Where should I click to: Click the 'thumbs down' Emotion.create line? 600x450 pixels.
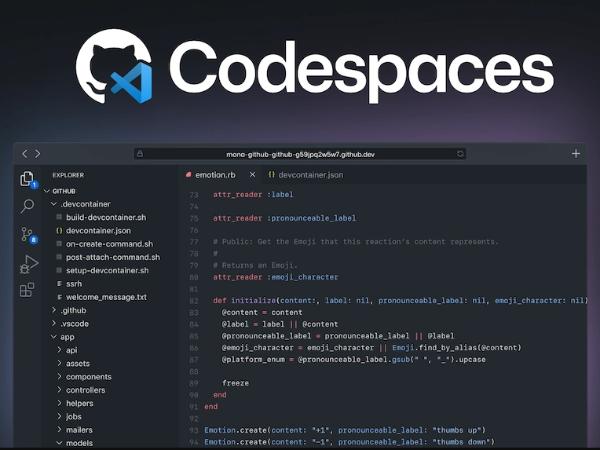pos(349,442)
